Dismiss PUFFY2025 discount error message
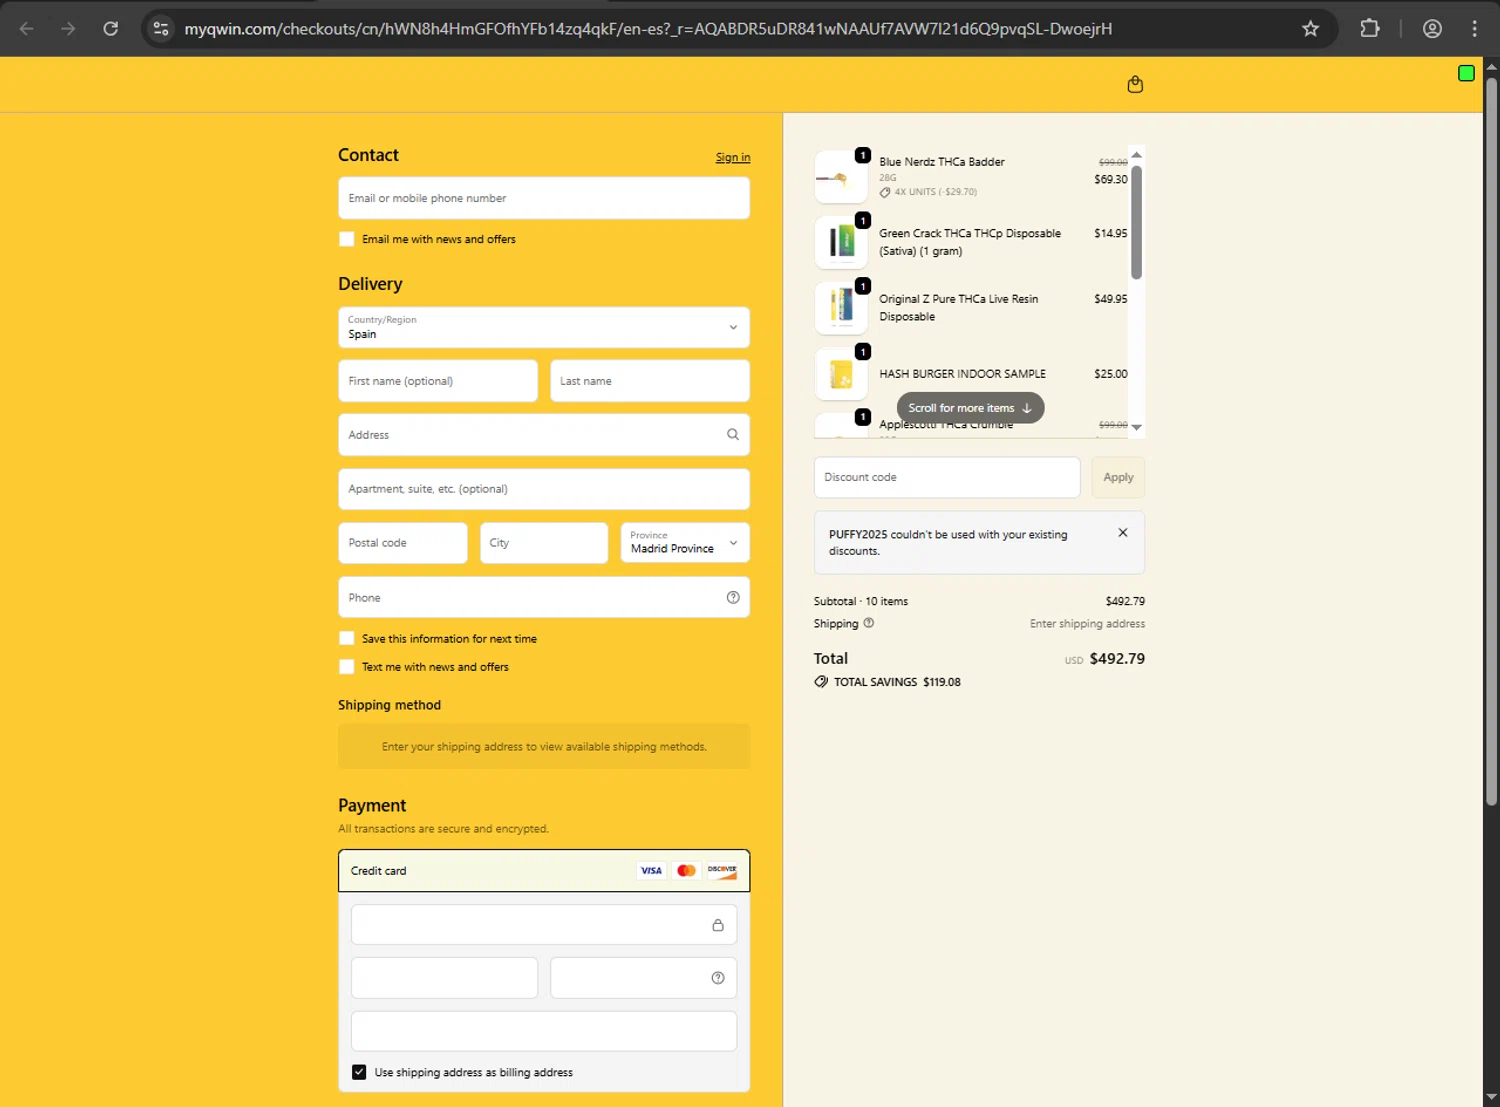1500x1107 pixels. pos(1123,533)
